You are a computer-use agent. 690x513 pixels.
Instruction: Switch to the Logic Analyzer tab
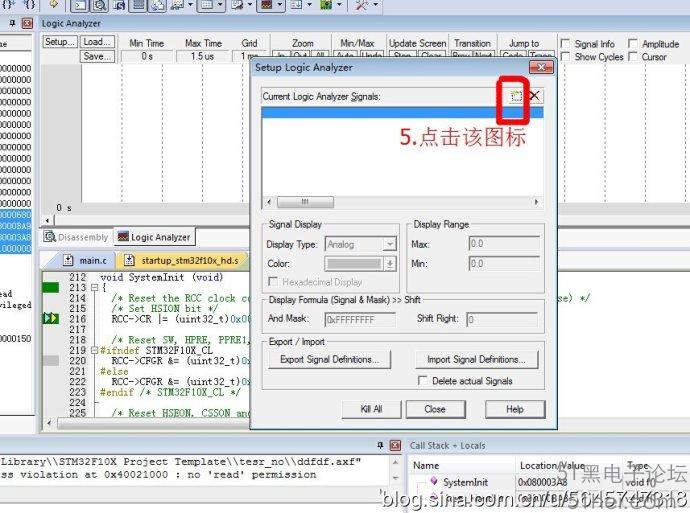click(x=154, y=237)
